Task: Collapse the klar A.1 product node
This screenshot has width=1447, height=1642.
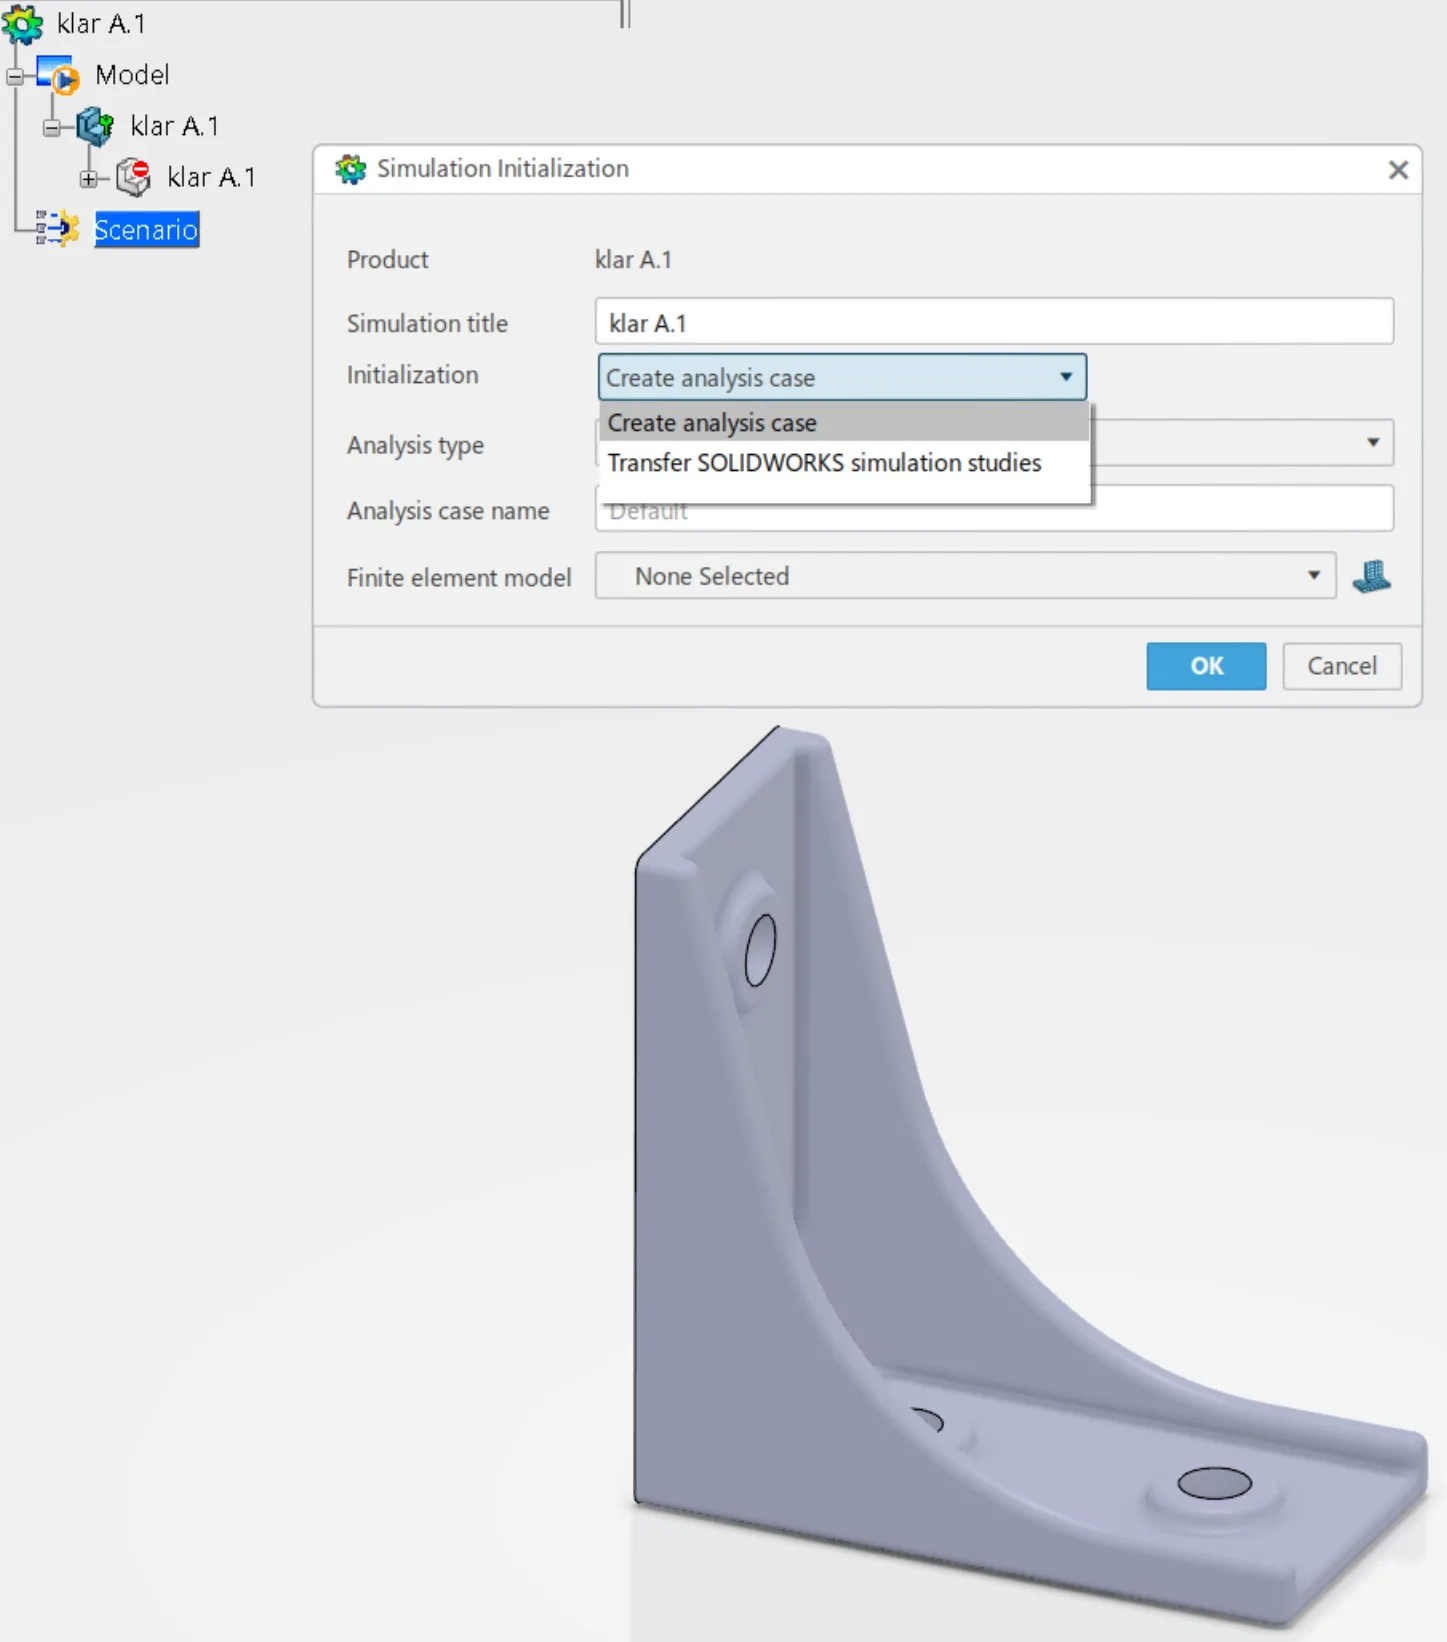Action: pos(52,127)
